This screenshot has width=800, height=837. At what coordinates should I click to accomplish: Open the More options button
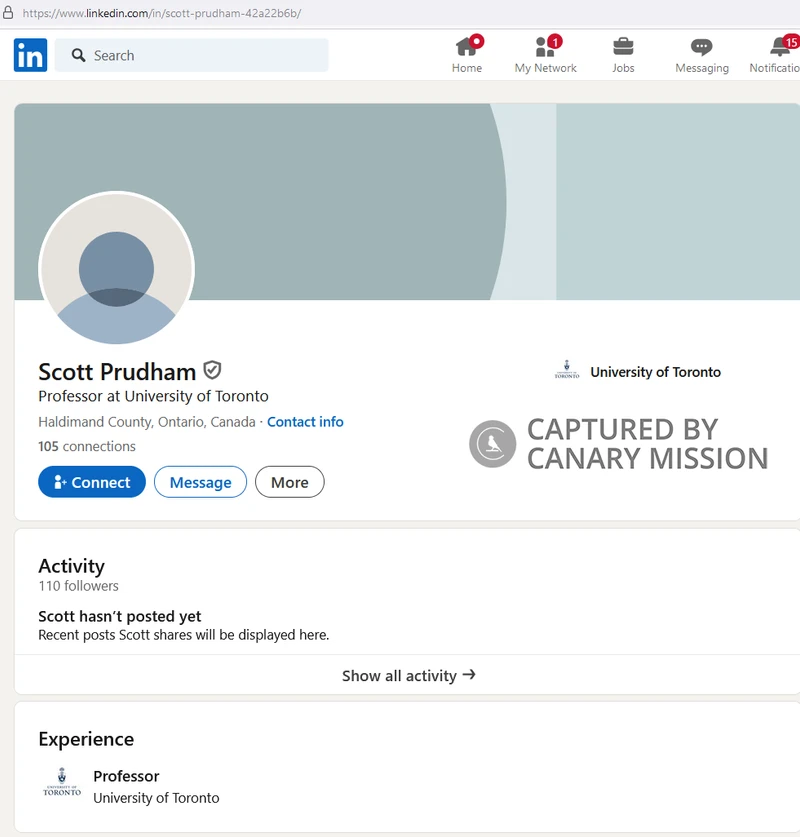pos(289,482)
